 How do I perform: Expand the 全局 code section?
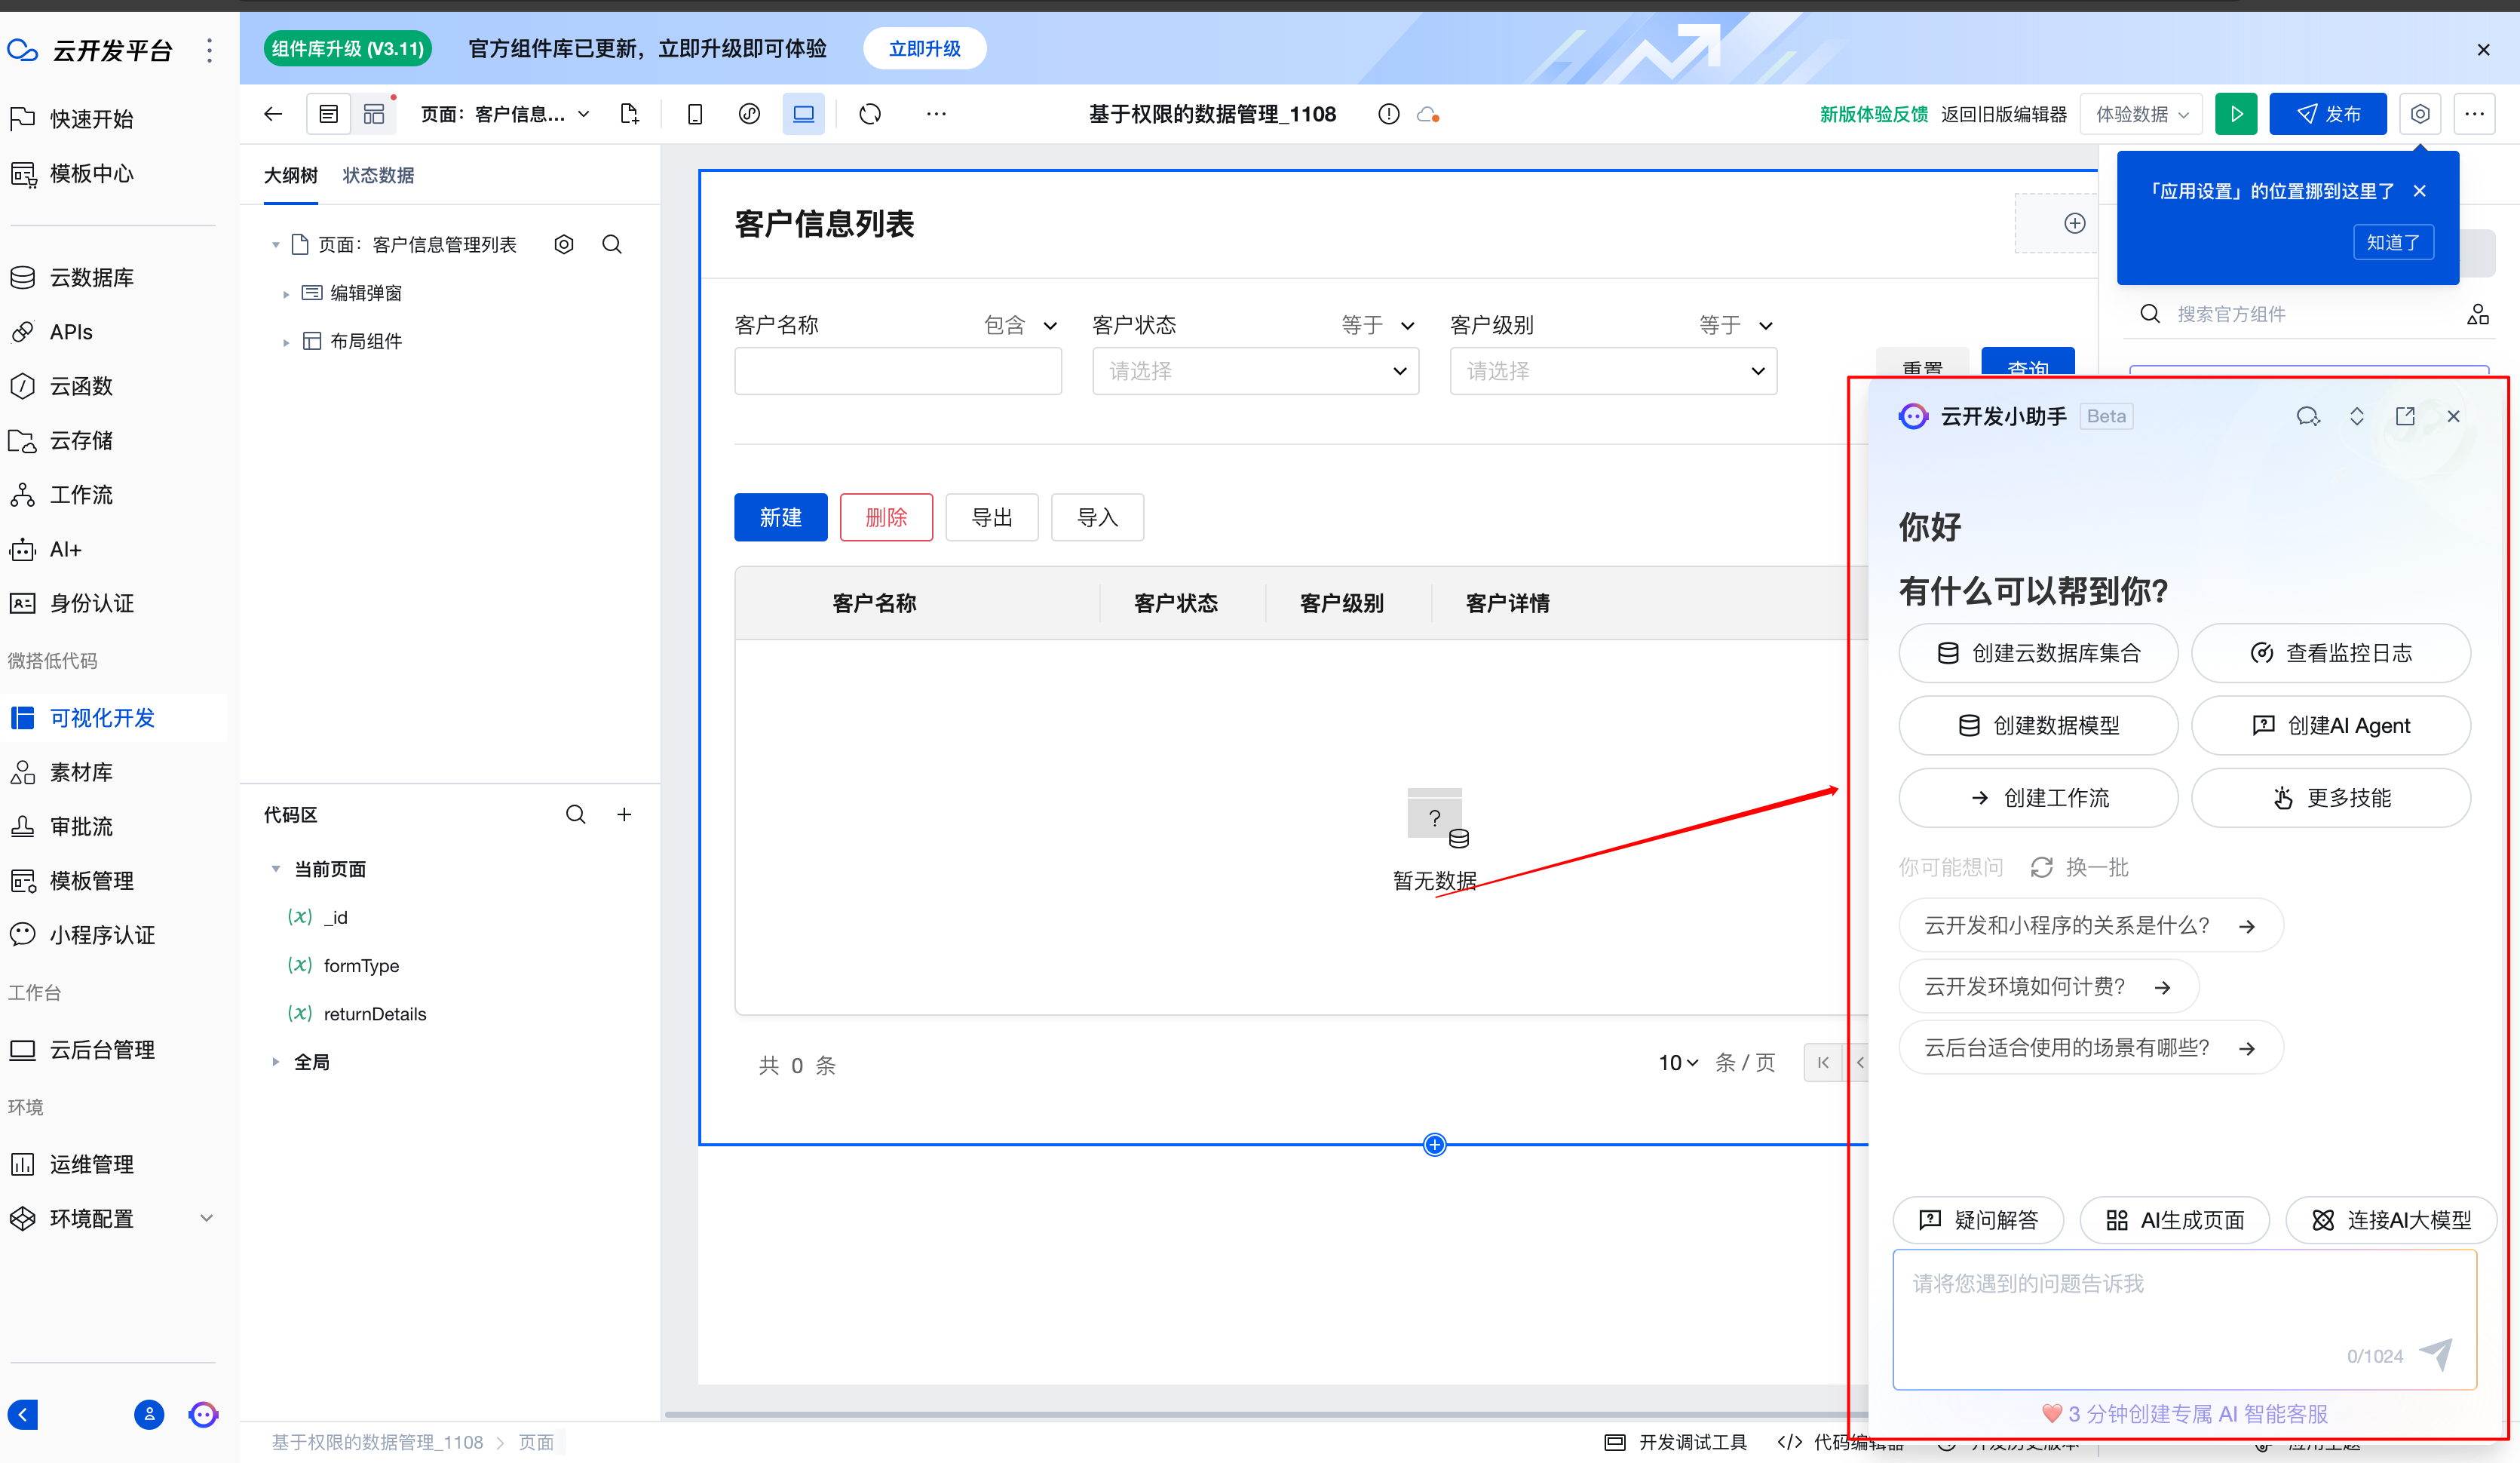coord(276,1062)
